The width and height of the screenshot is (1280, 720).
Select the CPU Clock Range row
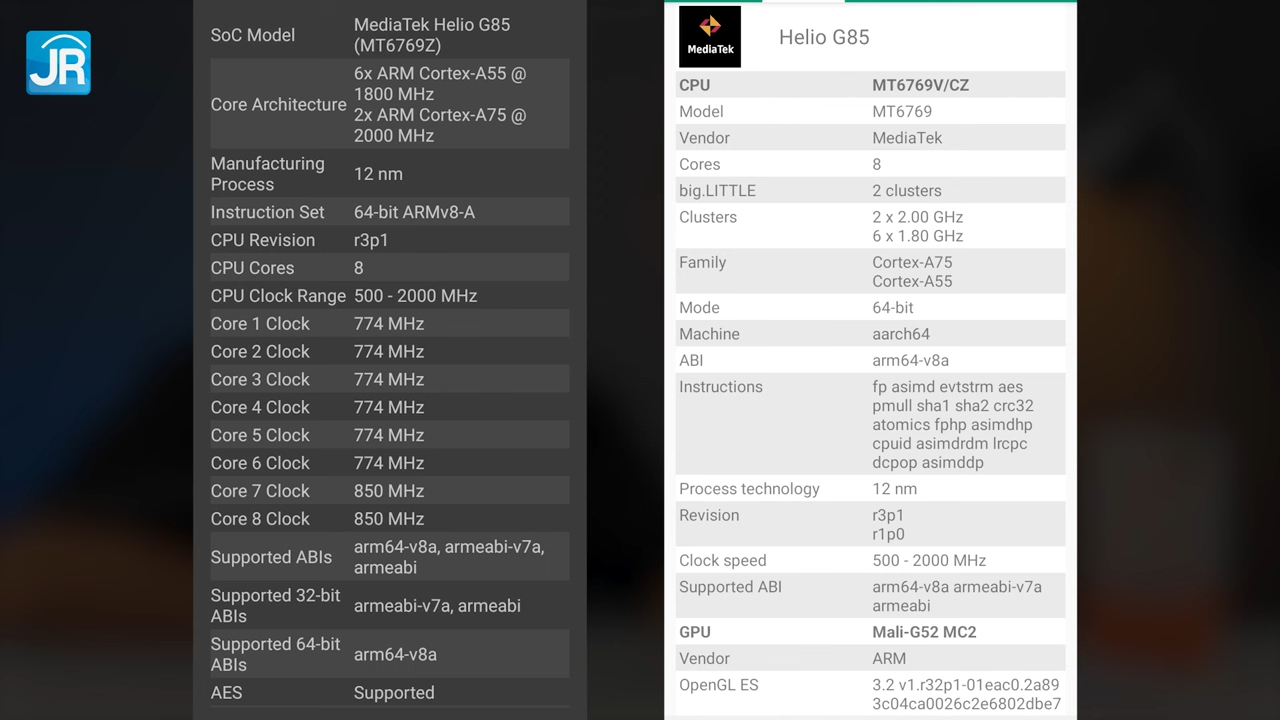point(389,296)
